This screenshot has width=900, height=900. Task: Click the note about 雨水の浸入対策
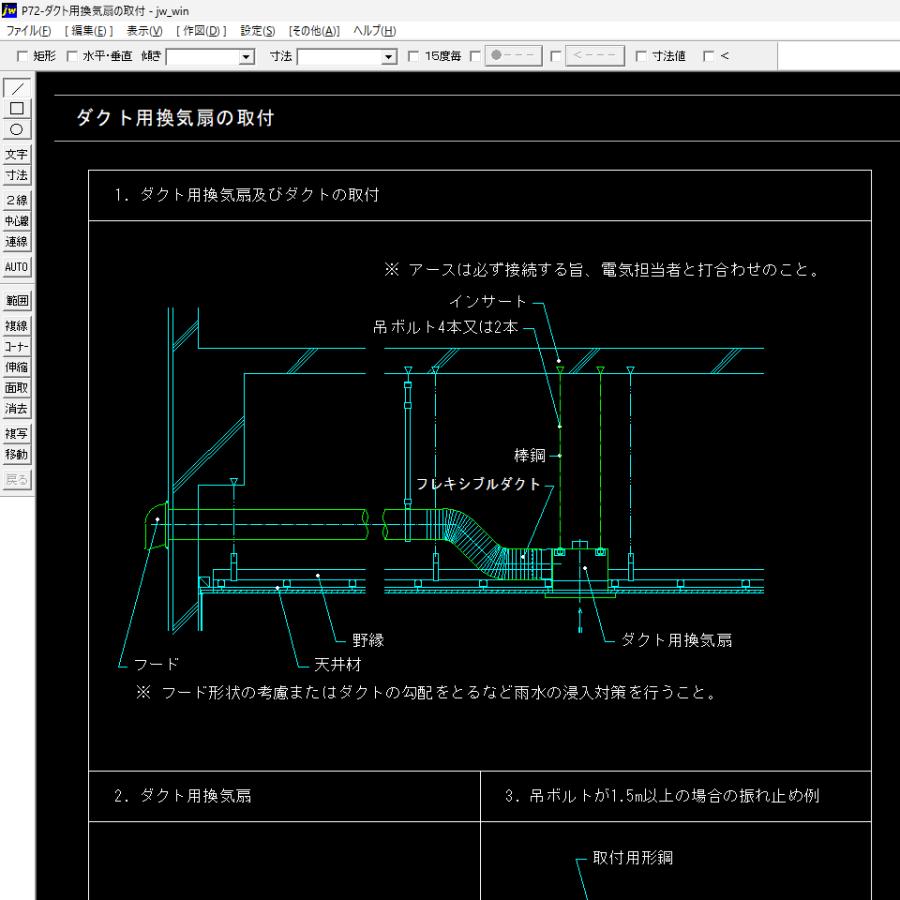(428, 693)
